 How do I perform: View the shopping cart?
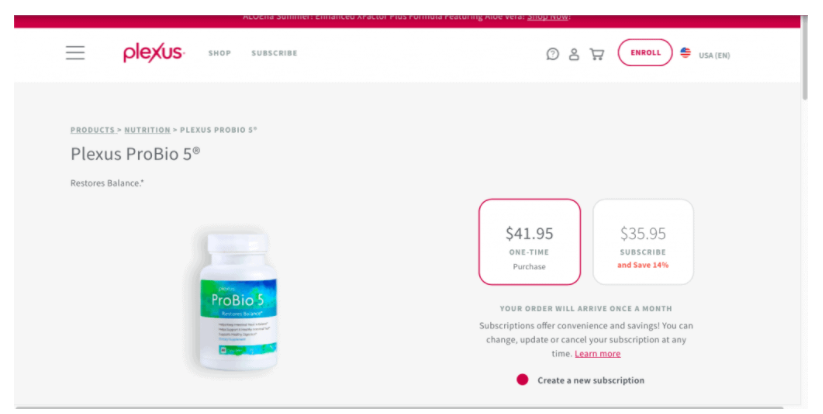[x=597, y=54]
